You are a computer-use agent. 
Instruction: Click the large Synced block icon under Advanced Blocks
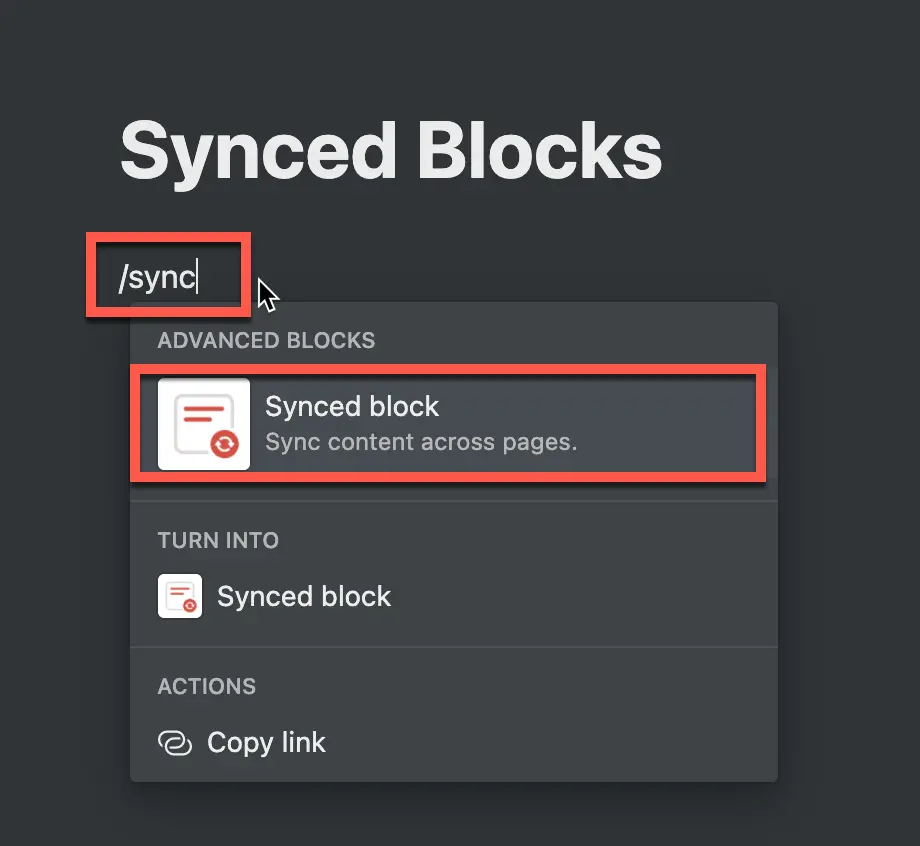coord(204,424)
